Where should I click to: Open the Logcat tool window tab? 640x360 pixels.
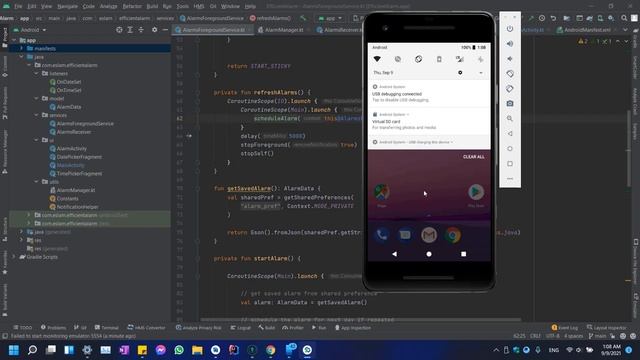[240, 327]
